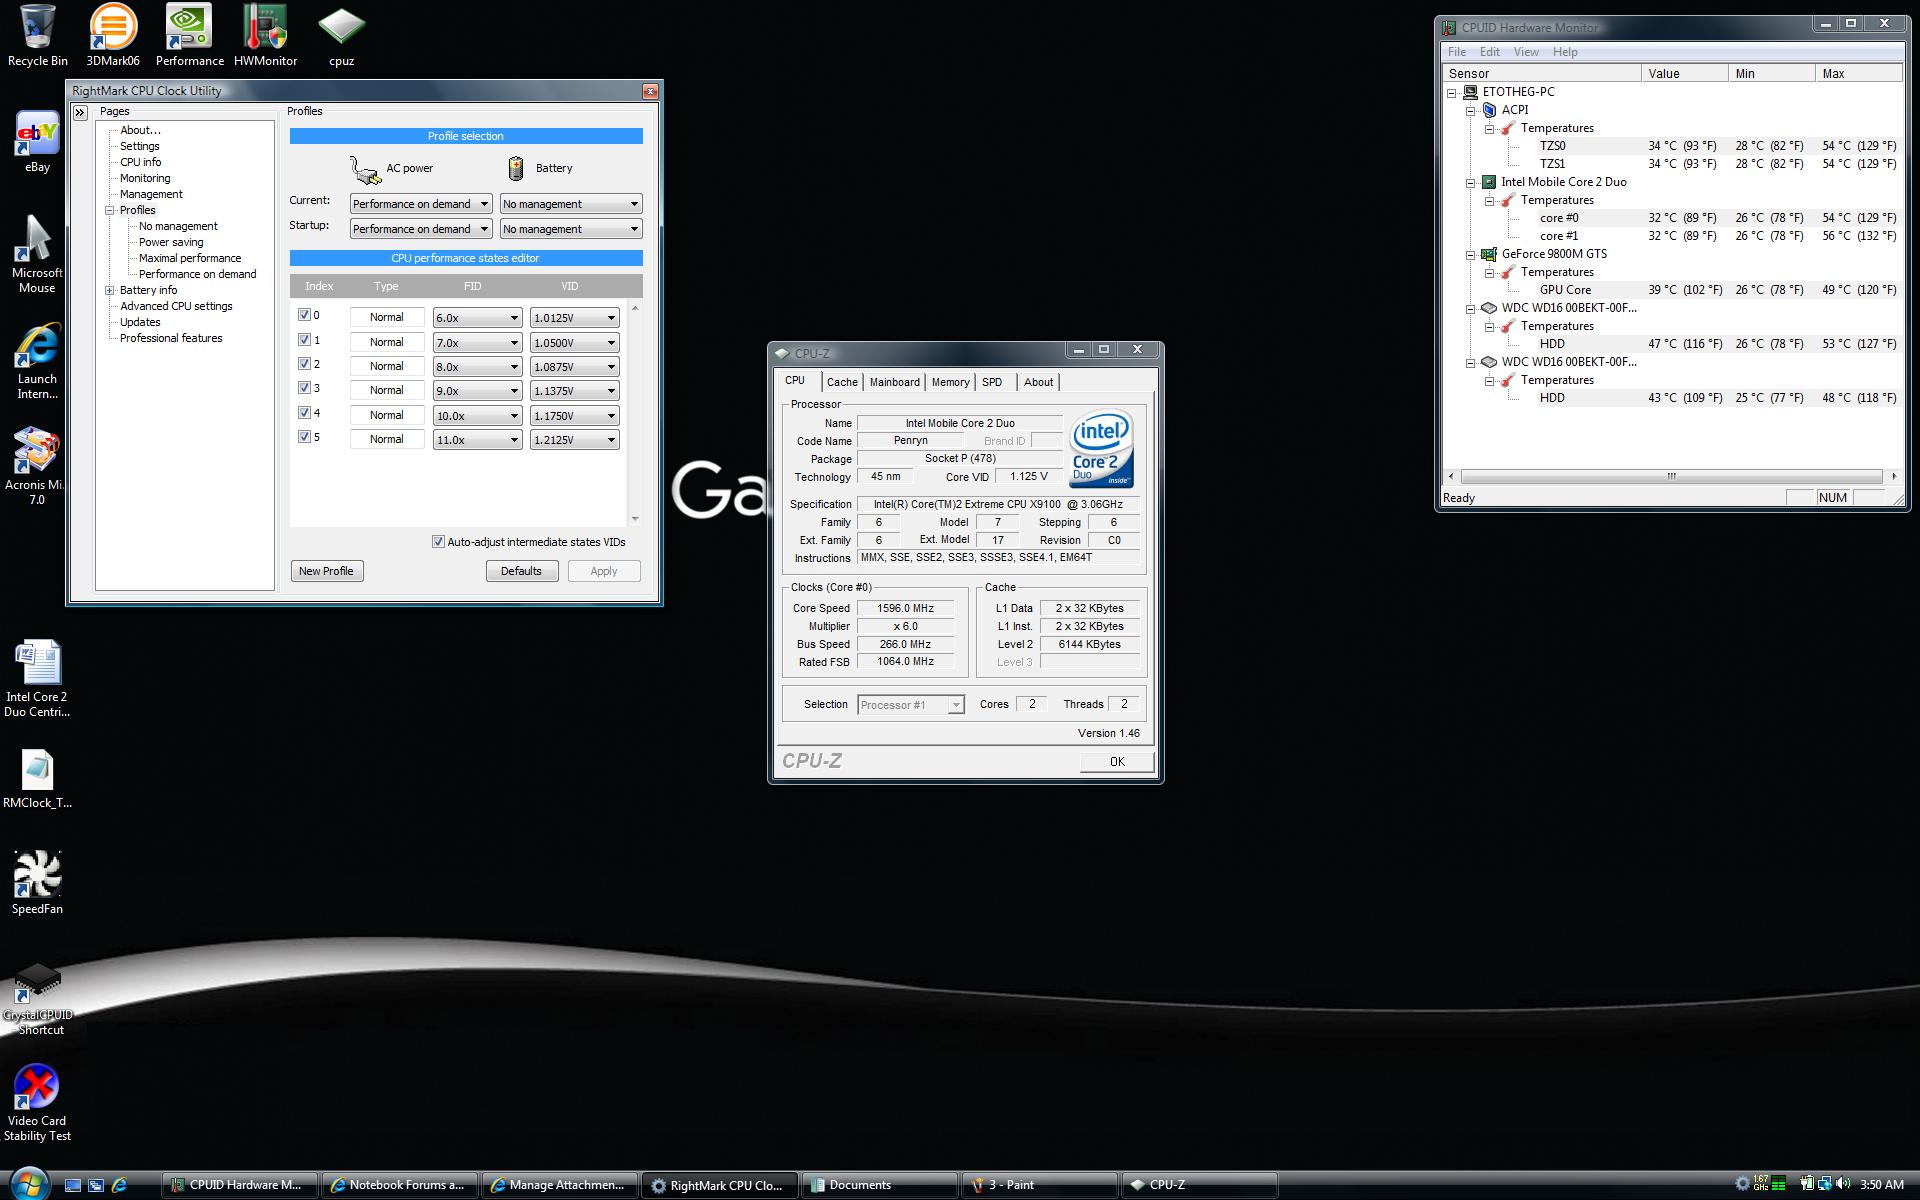Uncheck performance state index 0
The image size is (1920, 1200).
point(305,315)
